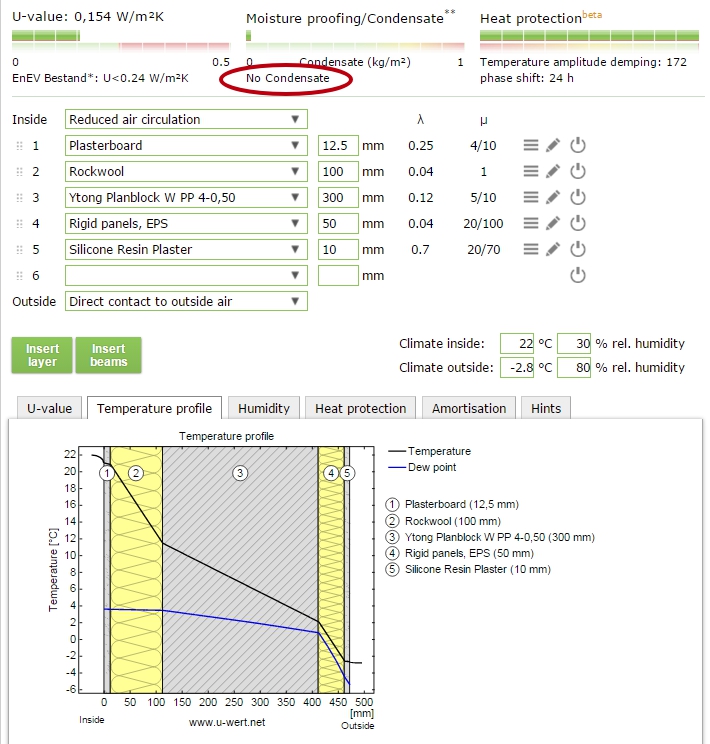This screenshot has height=744, width=710.
Task: Click the Silicone Resin Plaster thickness field 10
Action: click(338, 250)
